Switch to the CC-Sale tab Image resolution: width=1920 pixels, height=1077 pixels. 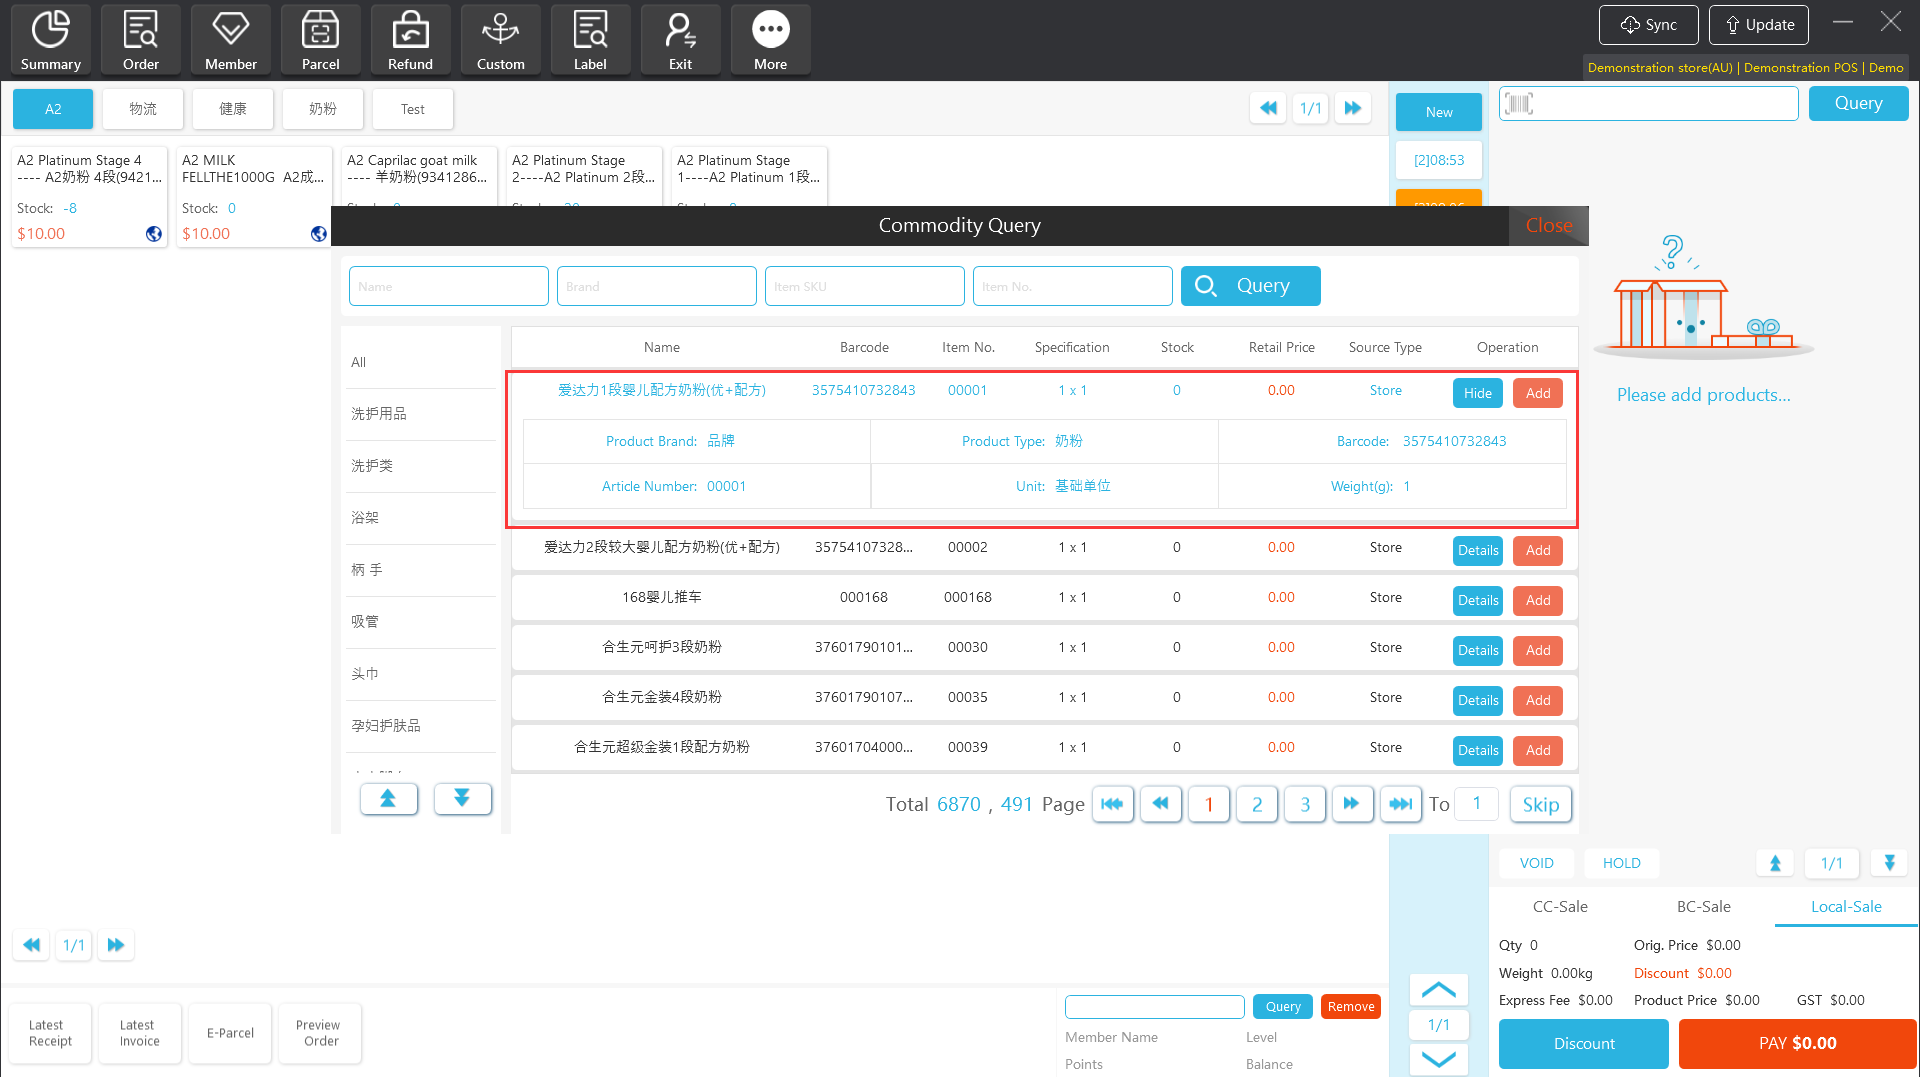click(x=1560, y=906)
